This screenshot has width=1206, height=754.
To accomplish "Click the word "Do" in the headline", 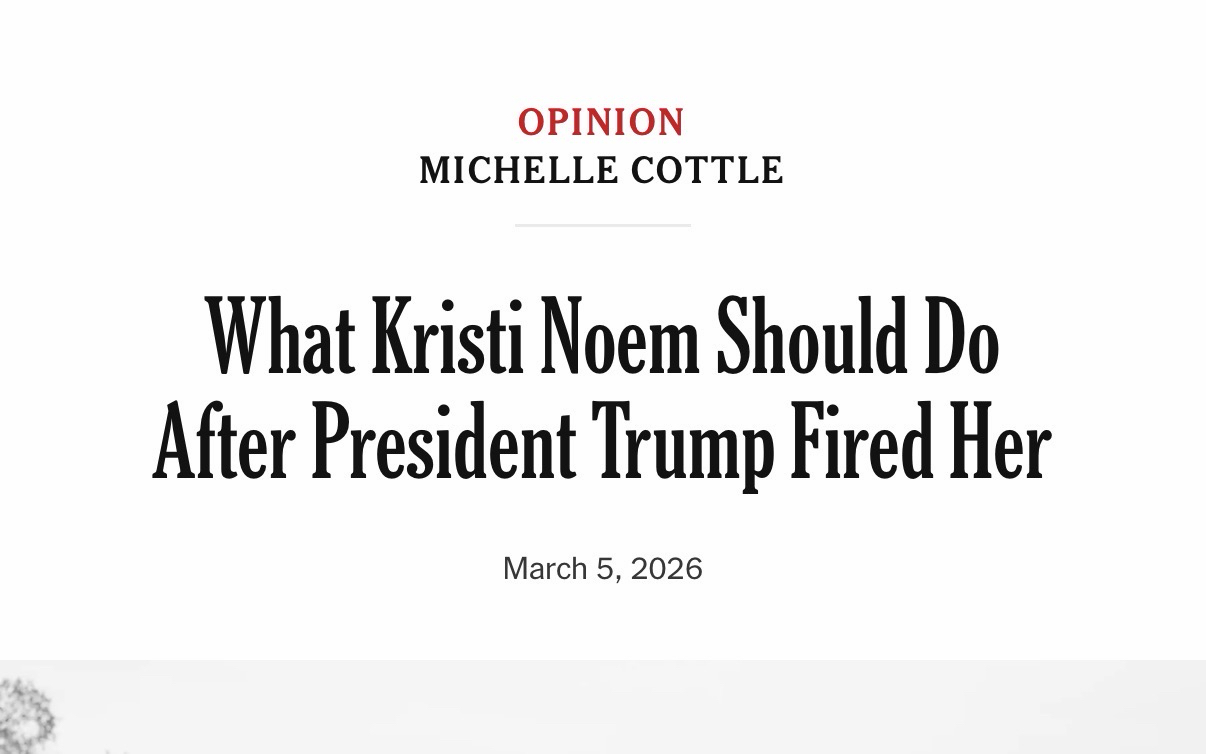I will tap(961, 338).
